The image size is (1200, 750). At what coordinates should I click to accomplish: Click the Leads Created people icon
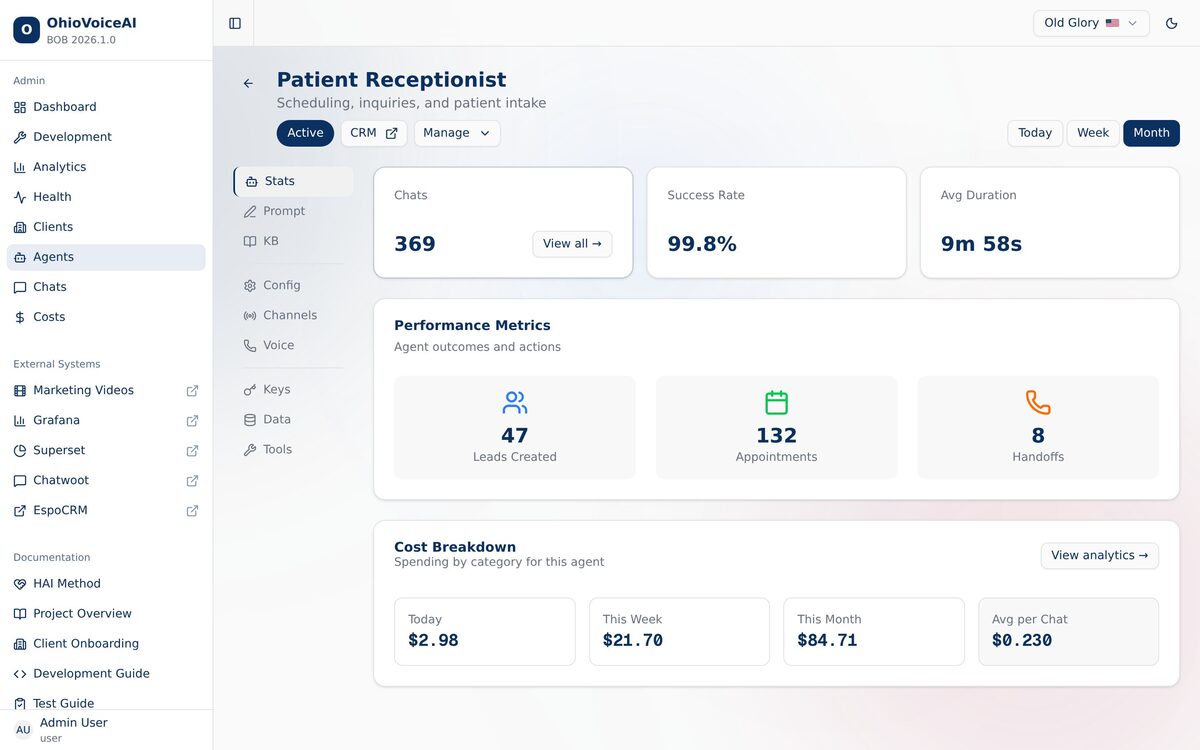515,403
